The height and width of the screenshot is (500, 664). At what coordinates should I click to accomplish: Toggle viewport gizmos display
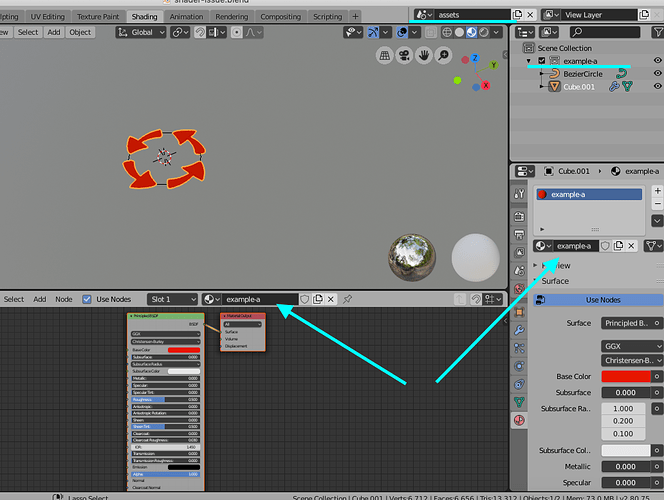click(373, 33)
